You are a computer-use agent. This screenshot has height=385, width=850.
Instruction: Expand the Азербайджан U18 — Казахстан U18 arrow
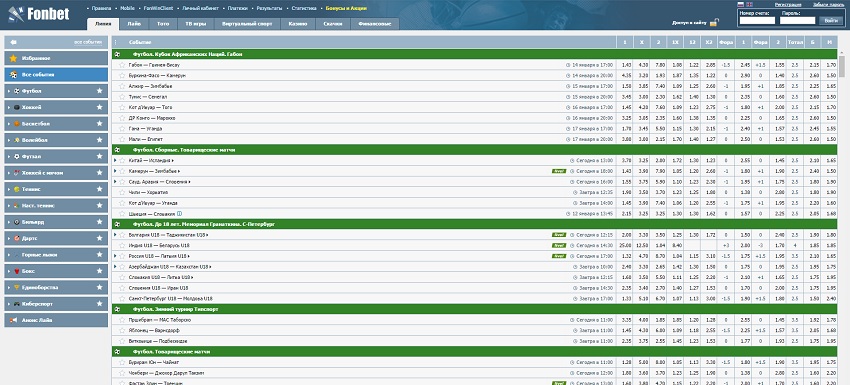[115, 266]
